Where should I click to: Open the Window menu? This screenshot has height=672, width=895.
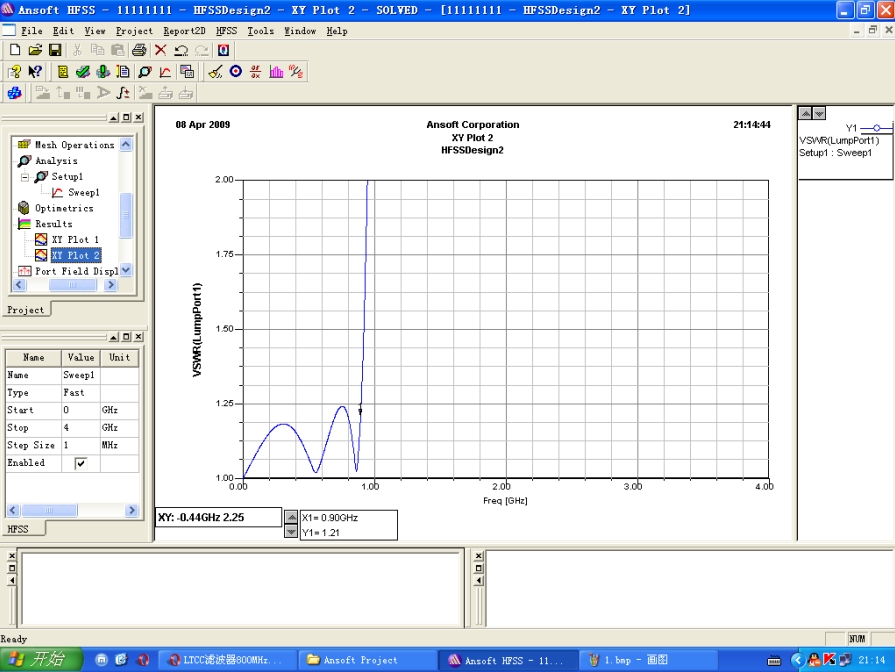[x=300, y=31]
